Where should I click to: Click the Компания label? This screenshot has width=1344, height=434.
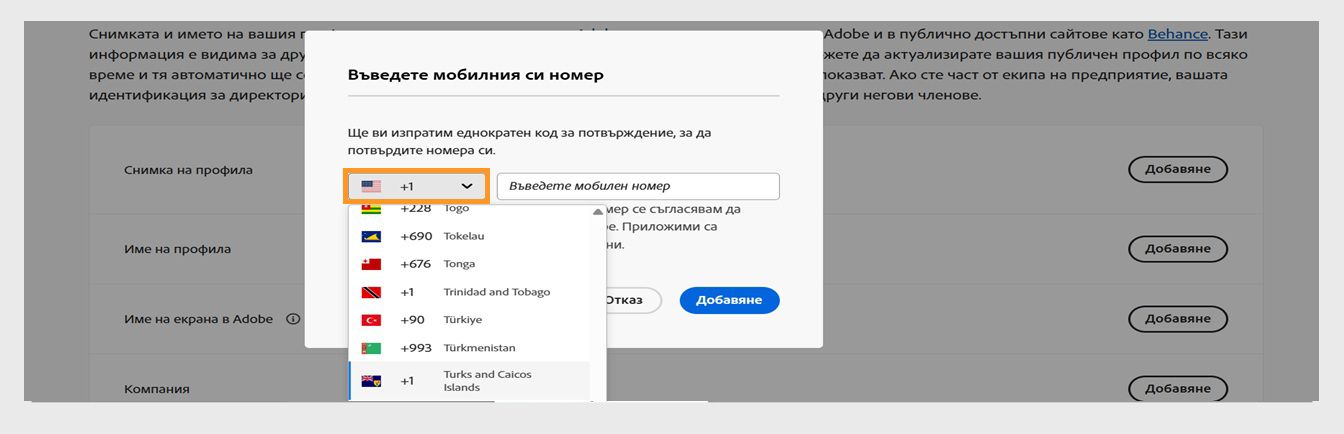[156, 388]
